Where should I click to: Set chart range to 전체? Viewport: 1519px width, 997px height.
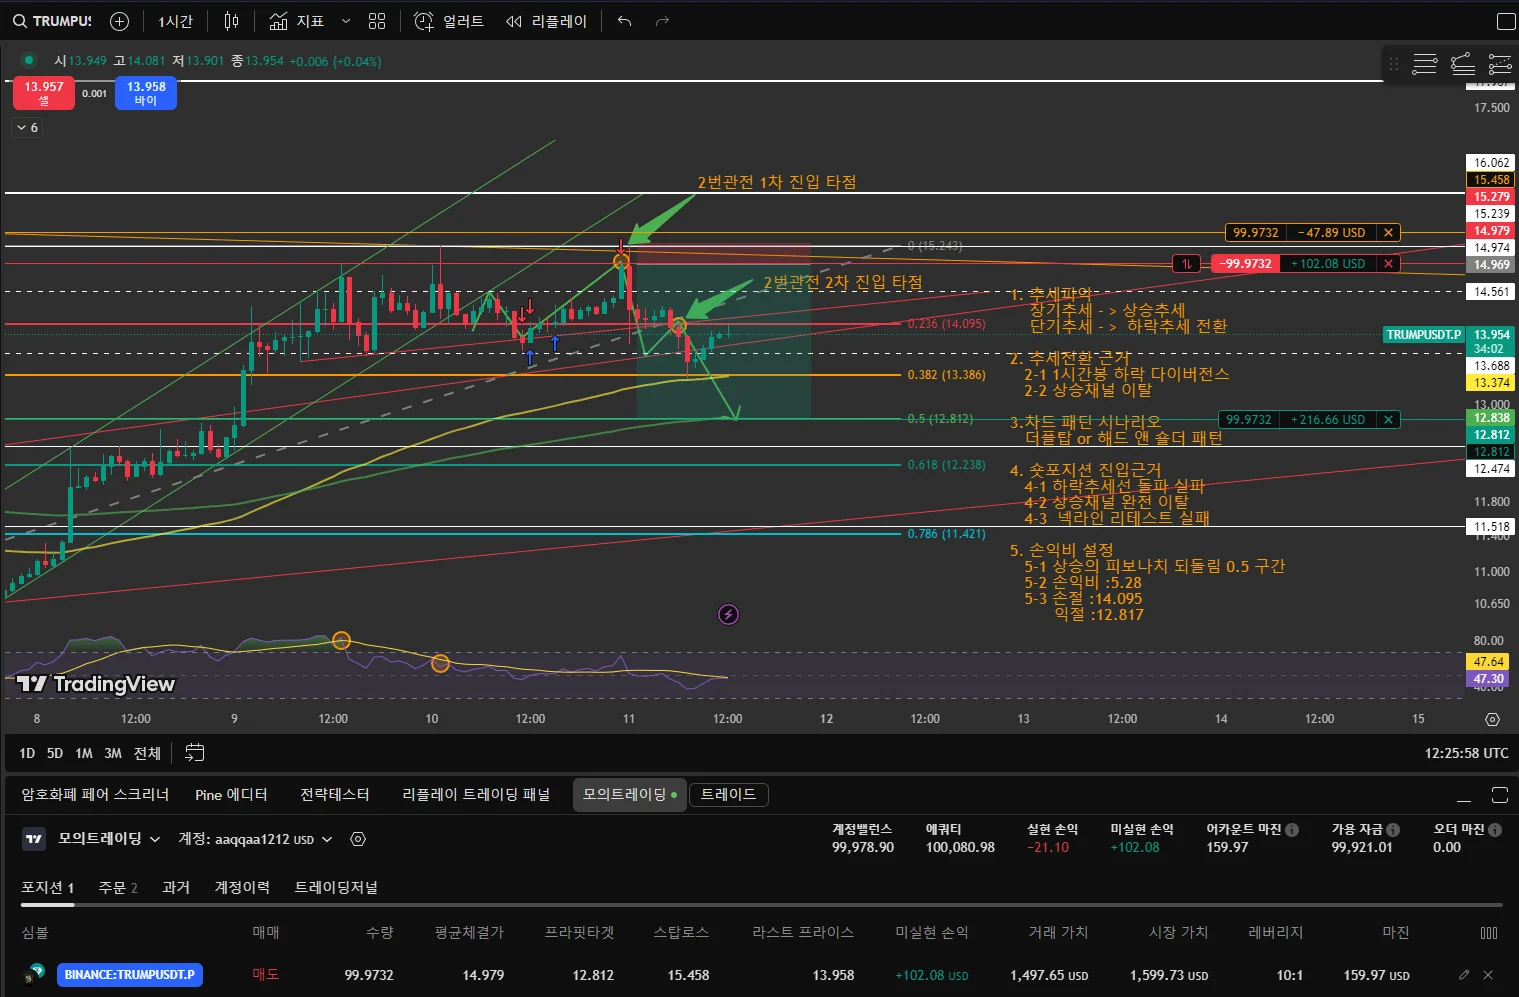[147, 753]
